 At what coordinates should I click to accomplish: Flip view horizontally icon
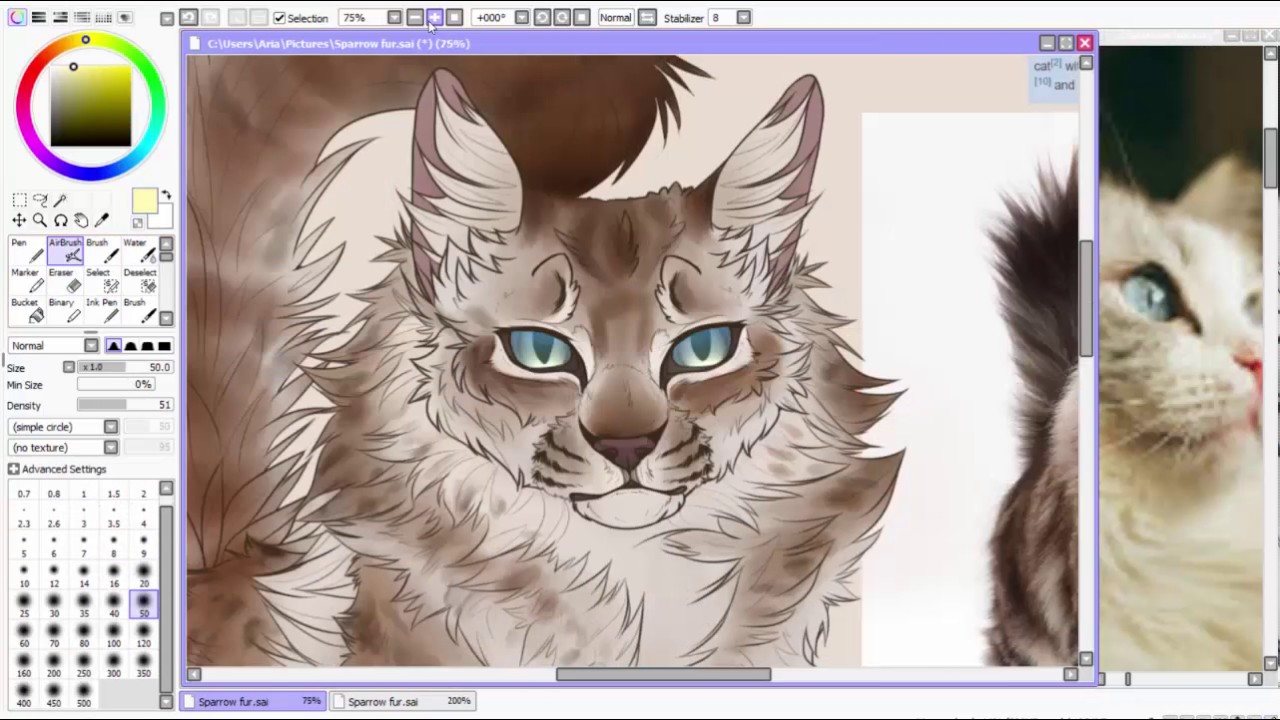tap(647, 17)
